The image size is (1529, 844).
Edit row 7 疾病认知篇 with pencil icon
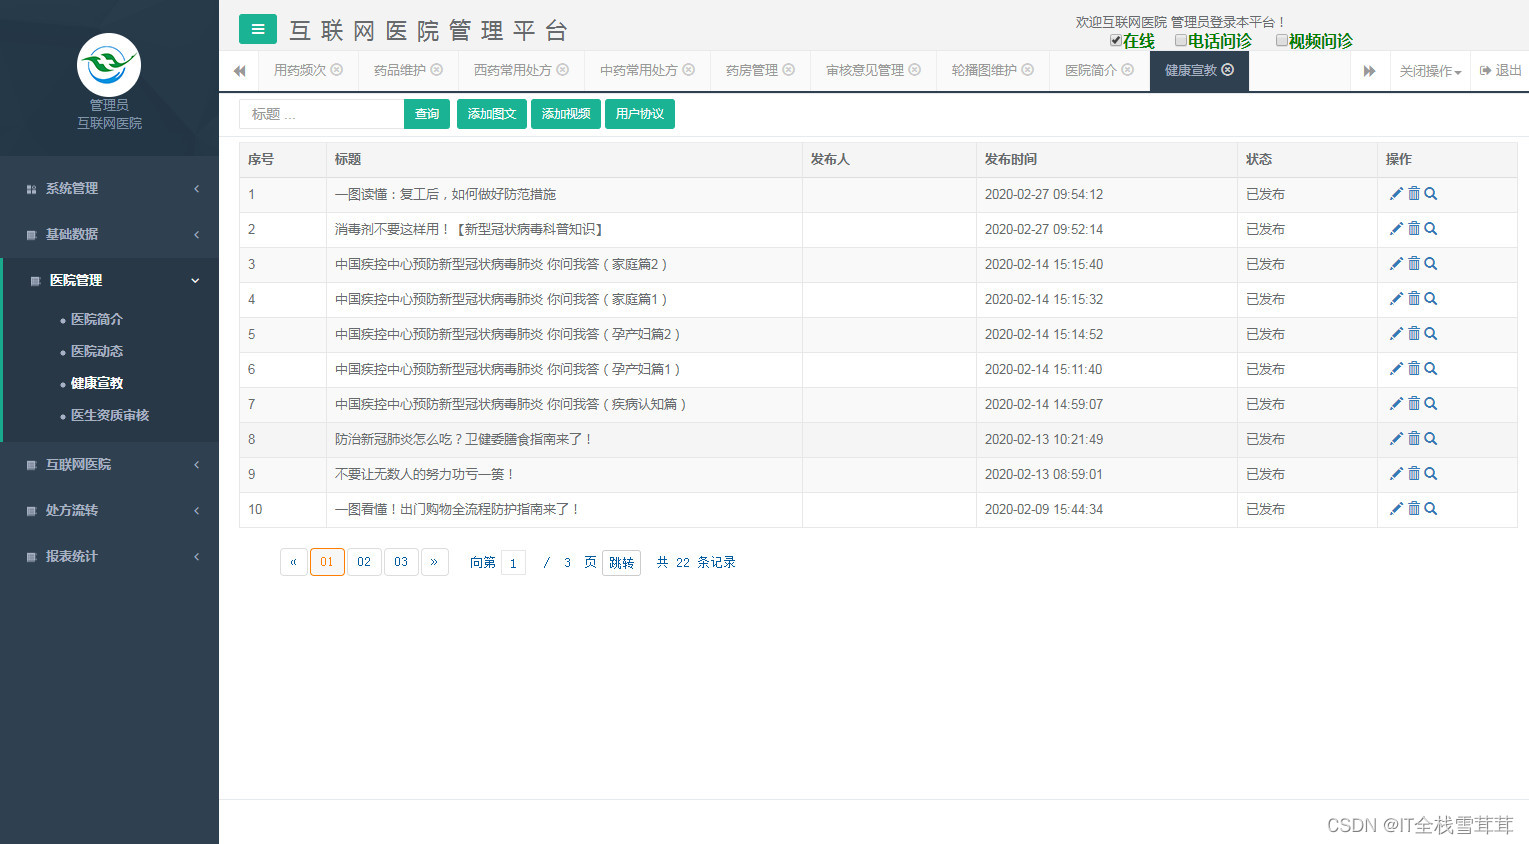[1396, 404]
